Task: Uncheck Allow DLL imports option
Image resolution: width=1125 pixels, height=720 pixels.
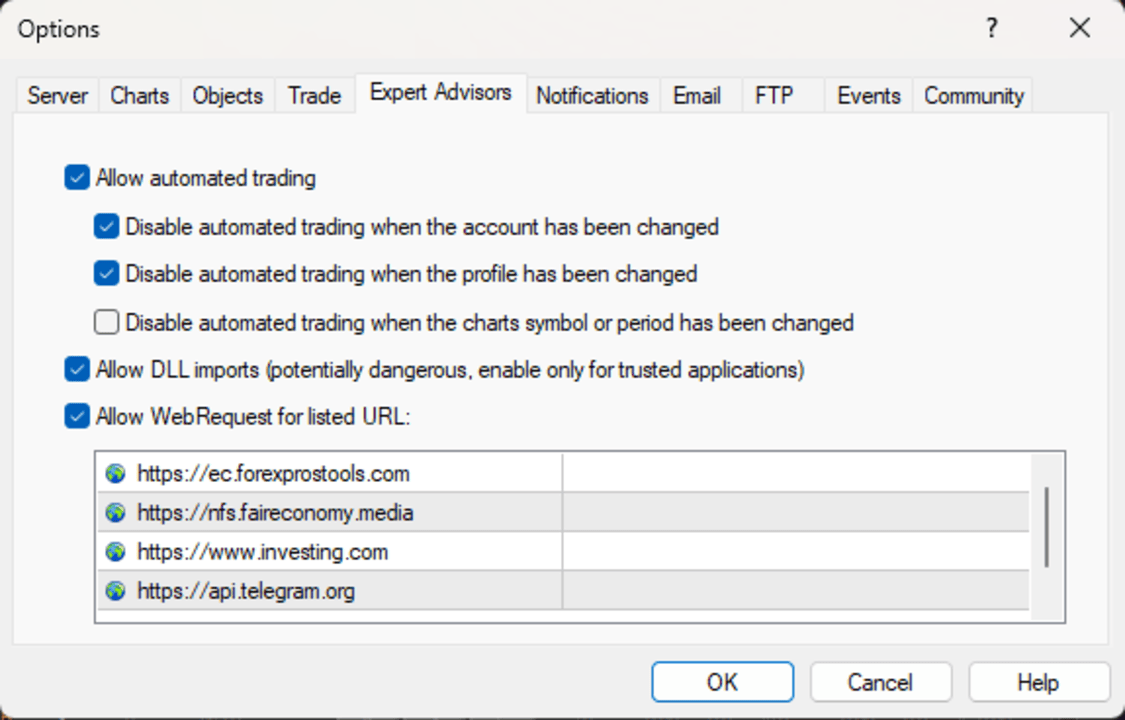Action: tap(77, 370)
